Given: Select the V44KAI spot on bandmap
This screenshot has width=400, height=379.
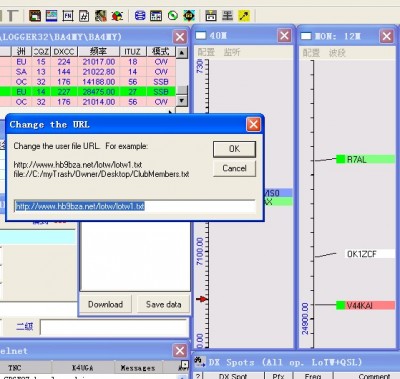Looking at the screenshot, I should [365, 305].
